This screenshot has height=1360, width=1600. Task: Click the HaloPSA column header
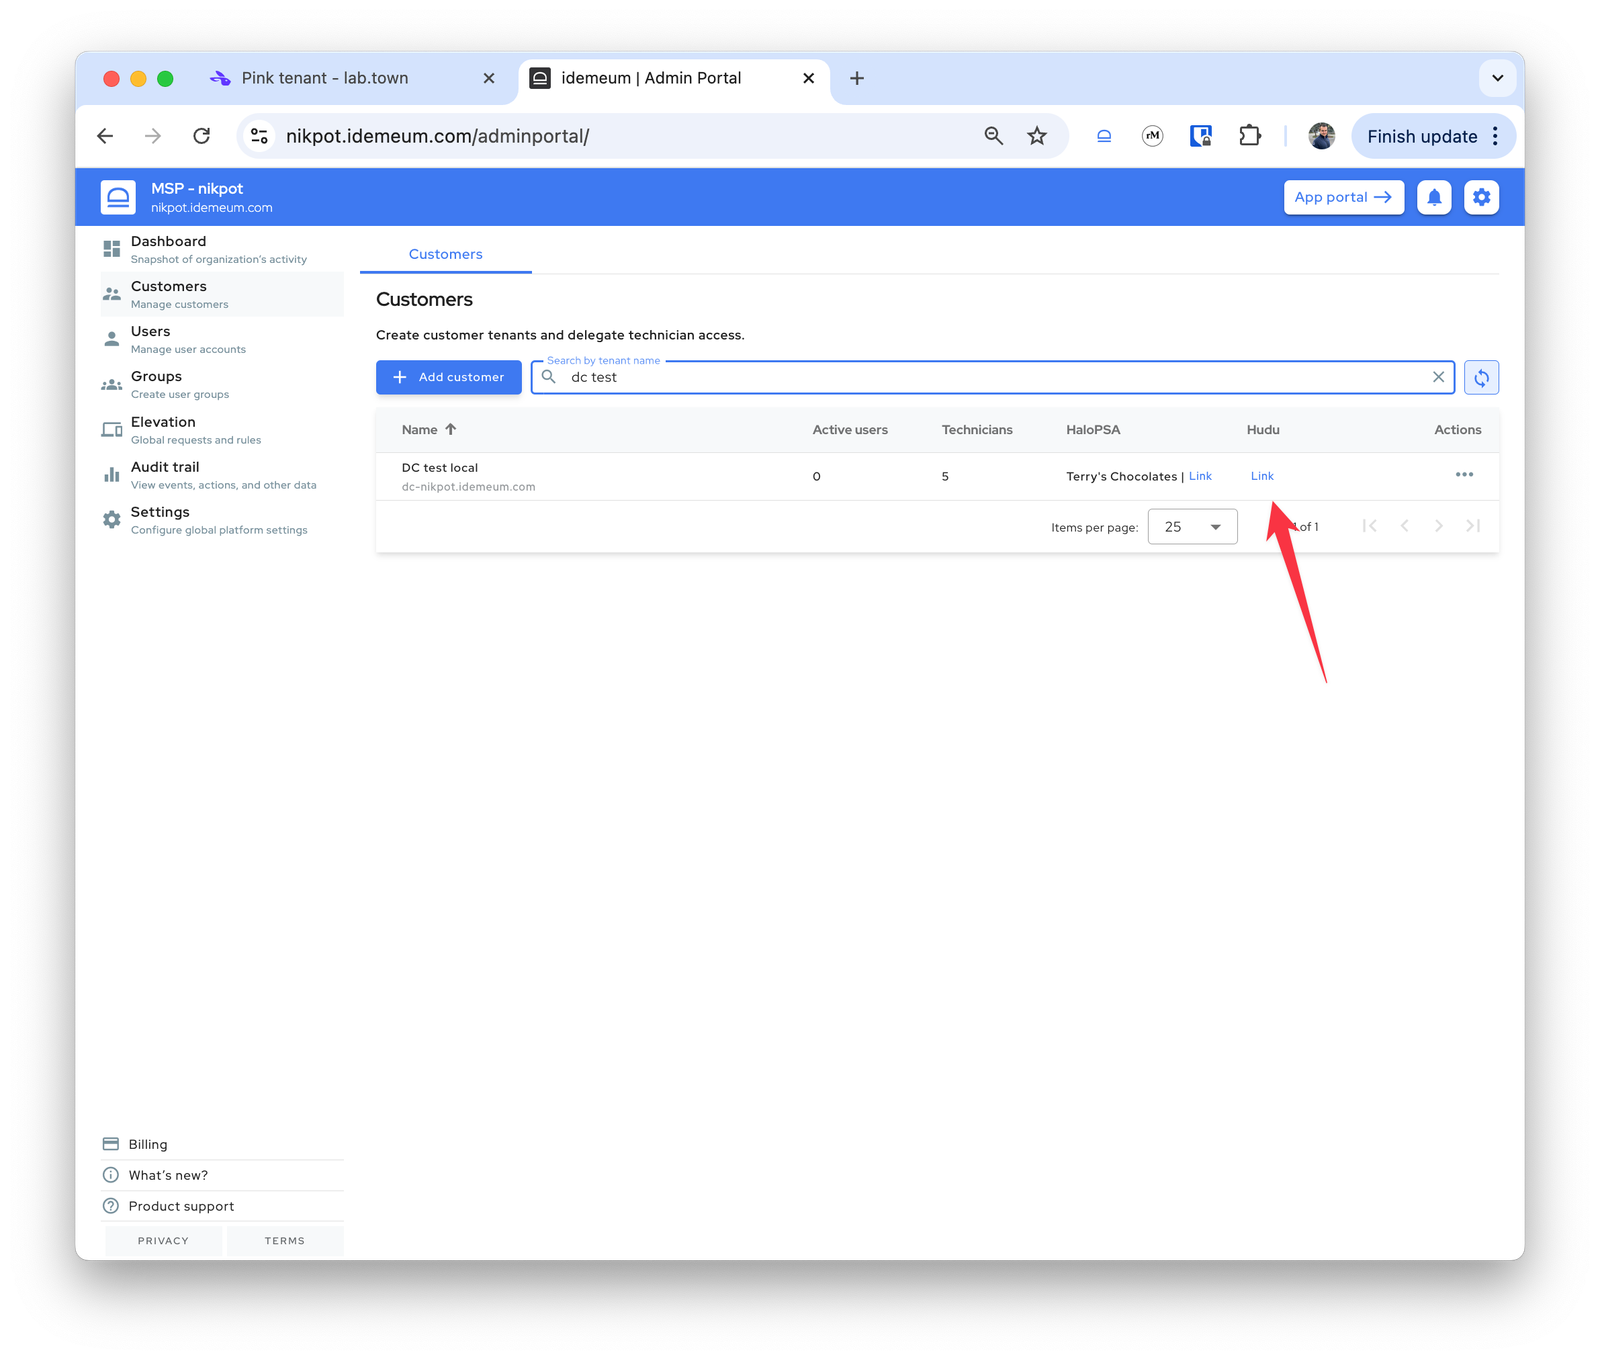pyautogui.click(x=1093, y=430)
